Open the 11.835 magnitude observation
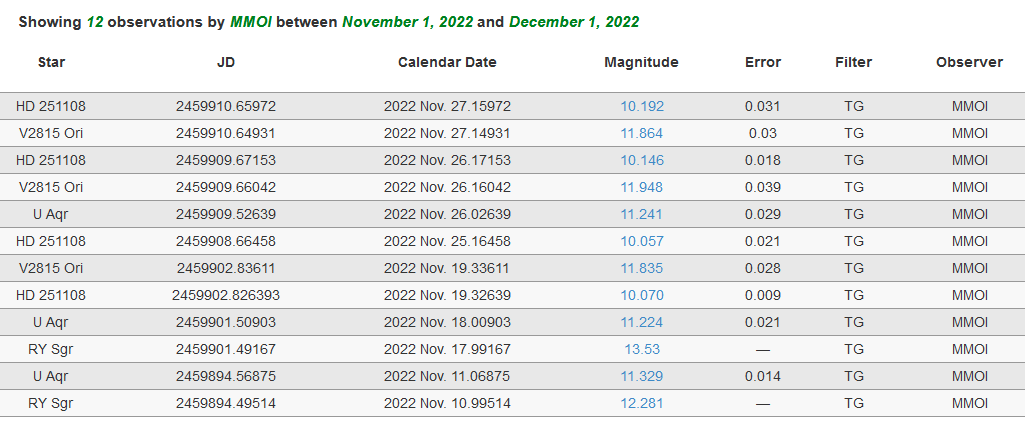This screenshot has width=1025, height=428. 642,268
